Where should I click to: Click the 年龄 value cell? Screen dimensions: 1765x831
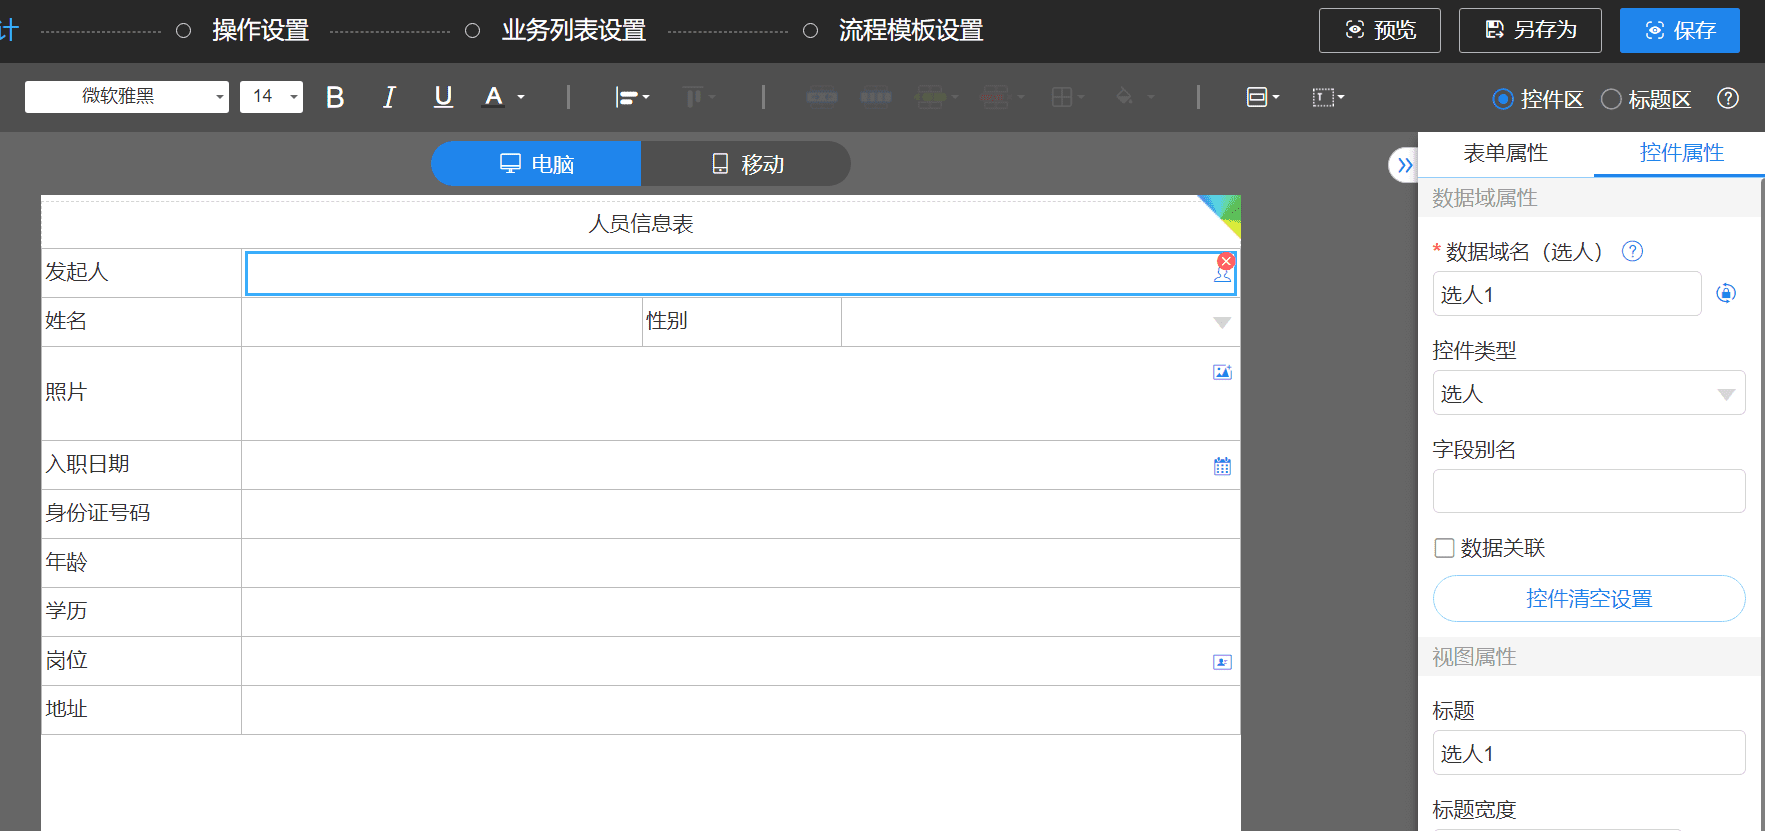741,563
